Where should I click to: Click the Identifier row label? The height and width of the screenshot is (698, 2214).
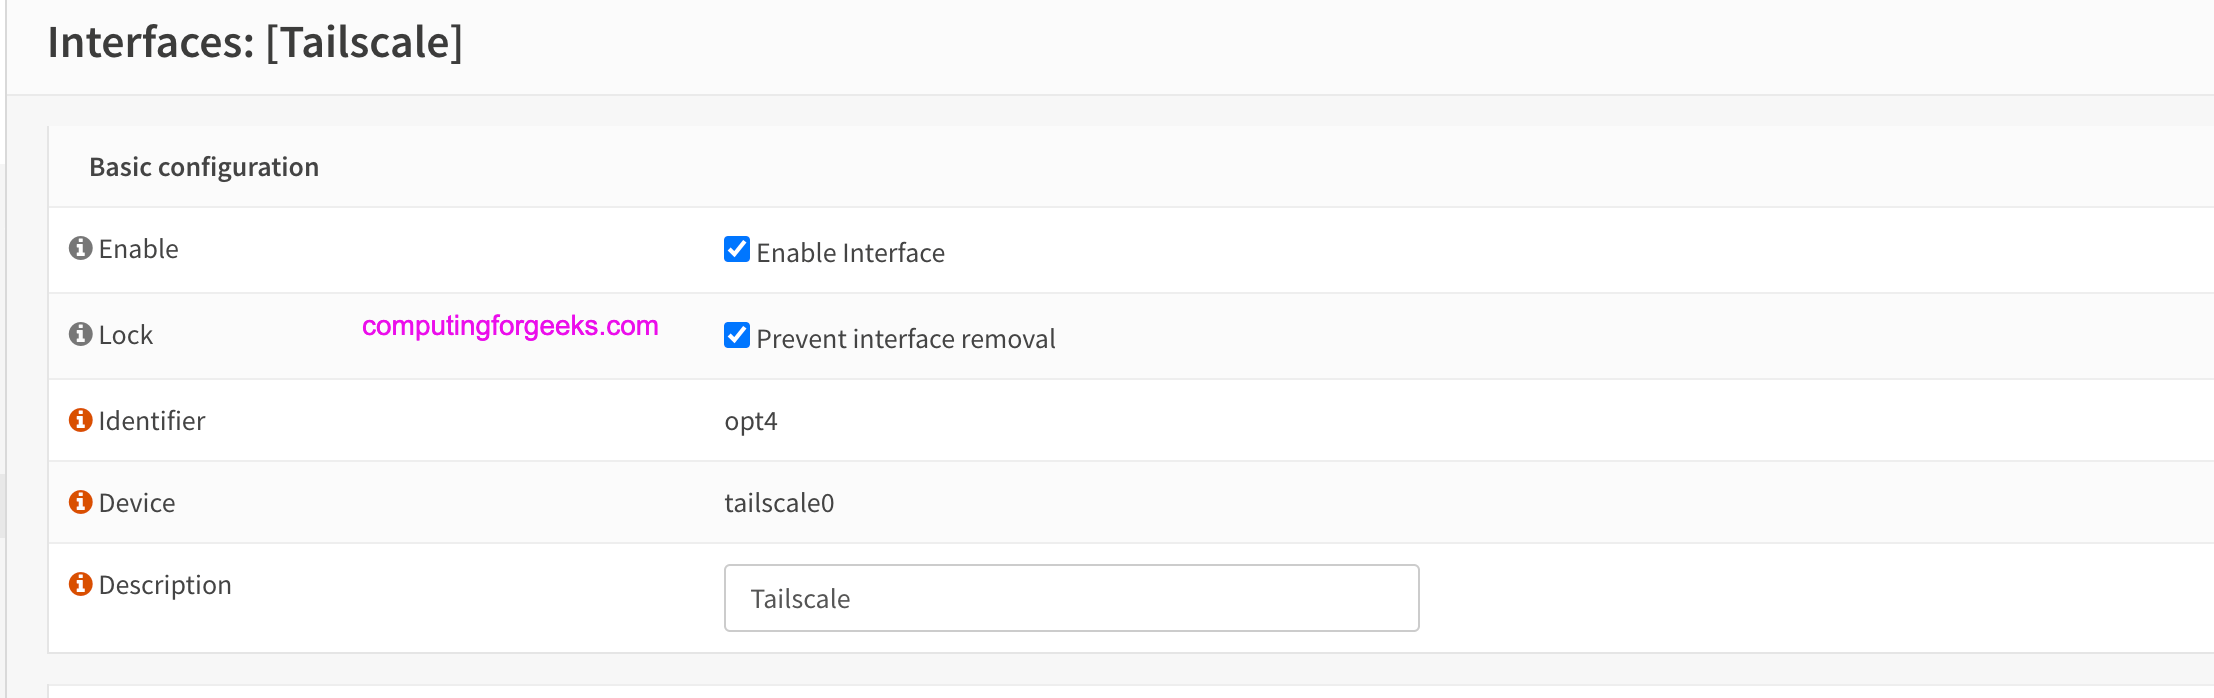(x=152, y=421)
